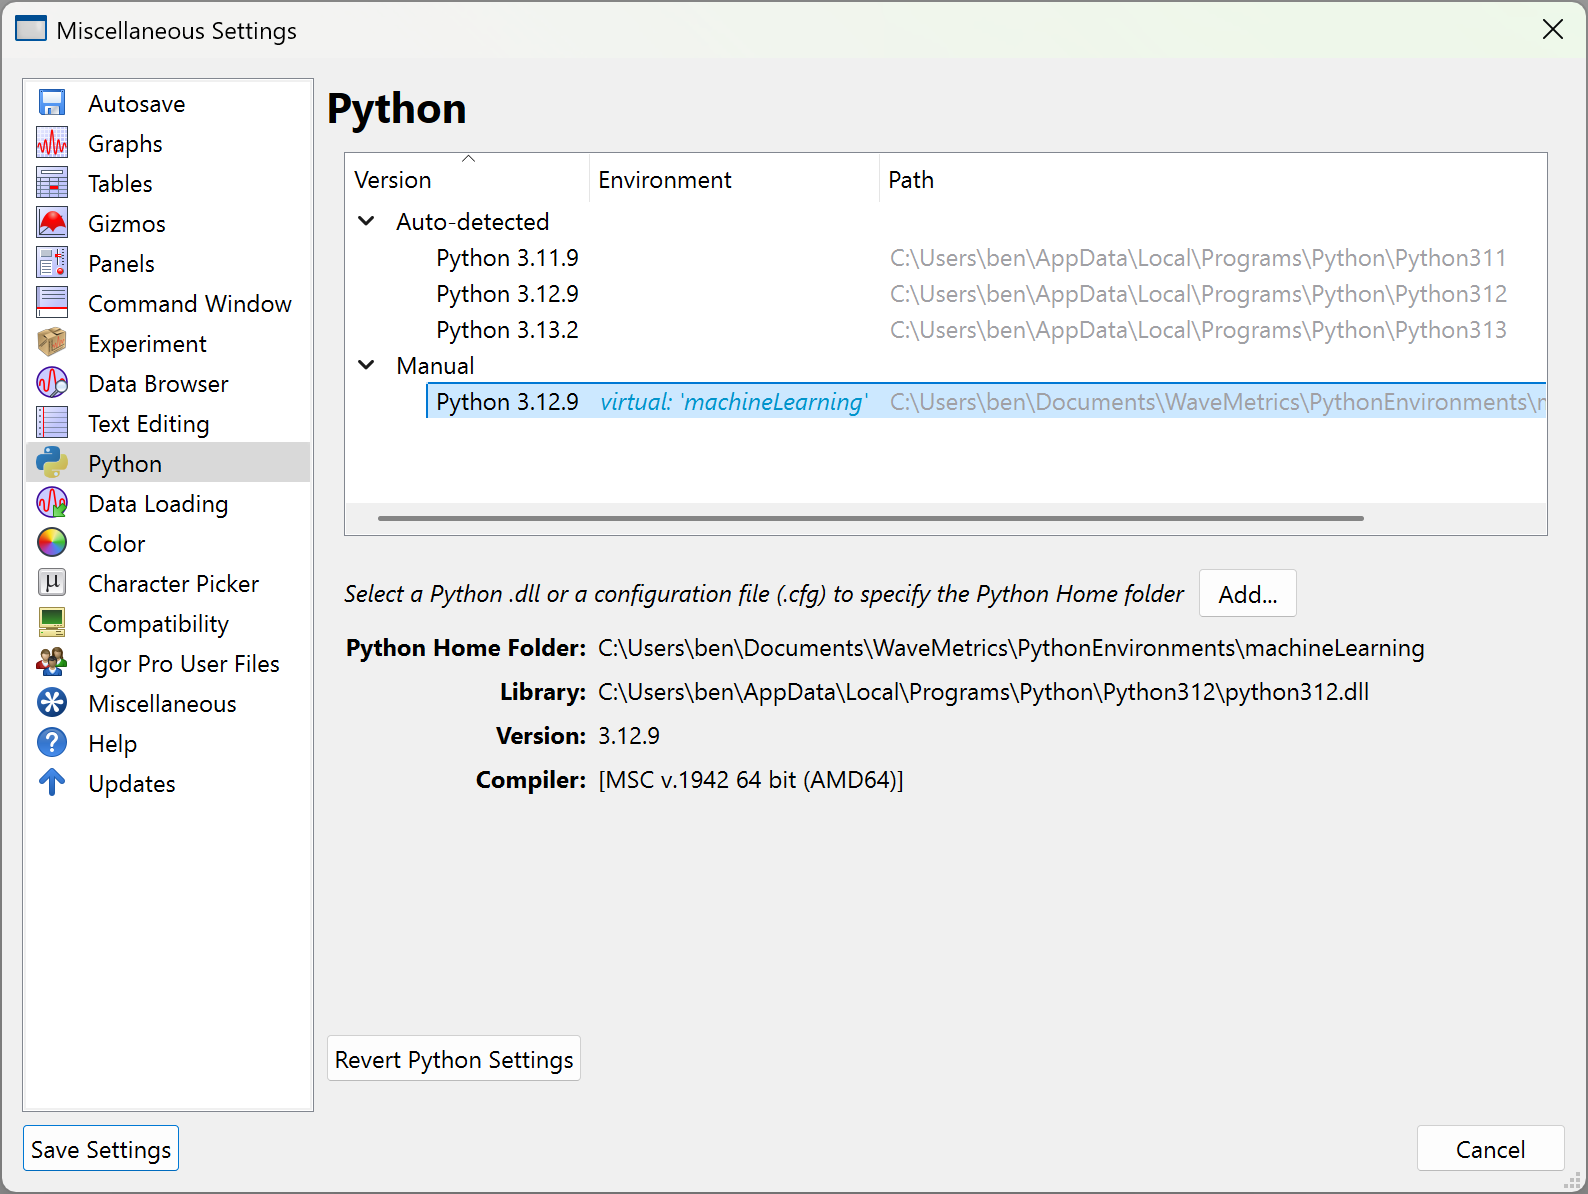Click Revert Python Settings button

(x=454, y=1059)
